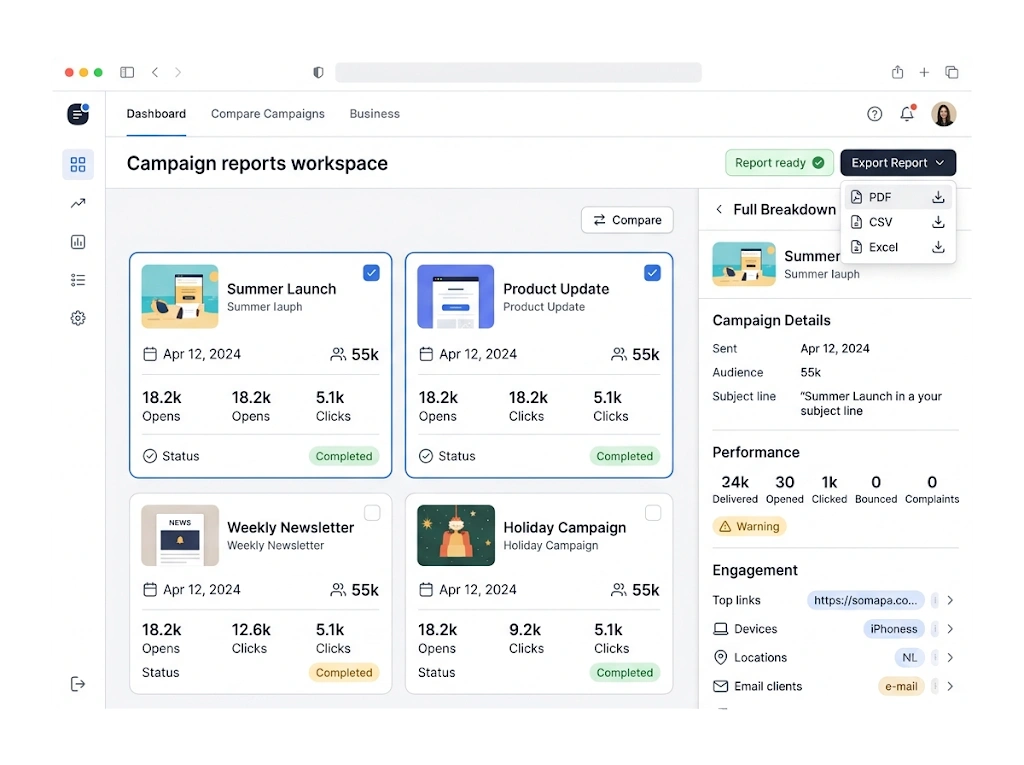Click the PDF download arrow icon
This screenshot has width=1024, height=765.
click(x=938, y=197)
